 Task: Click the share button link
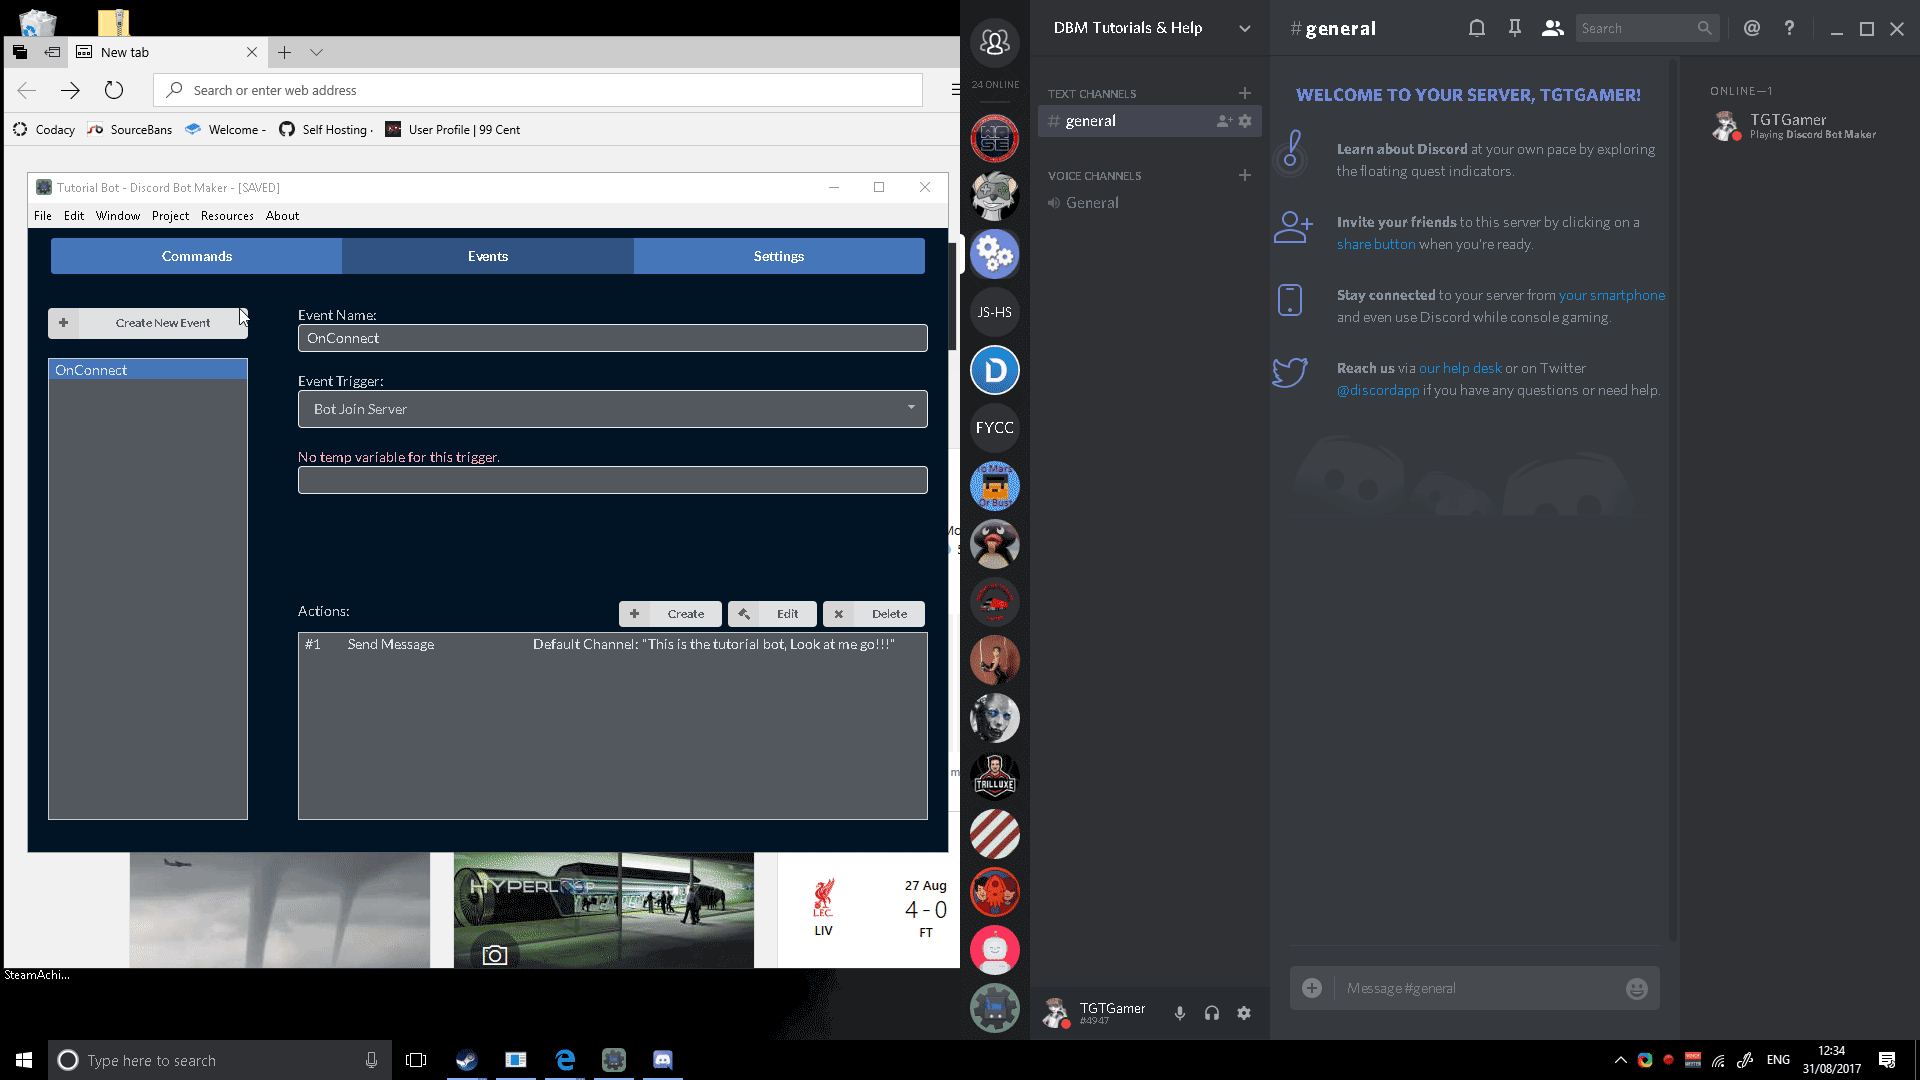click(1376, 244)
